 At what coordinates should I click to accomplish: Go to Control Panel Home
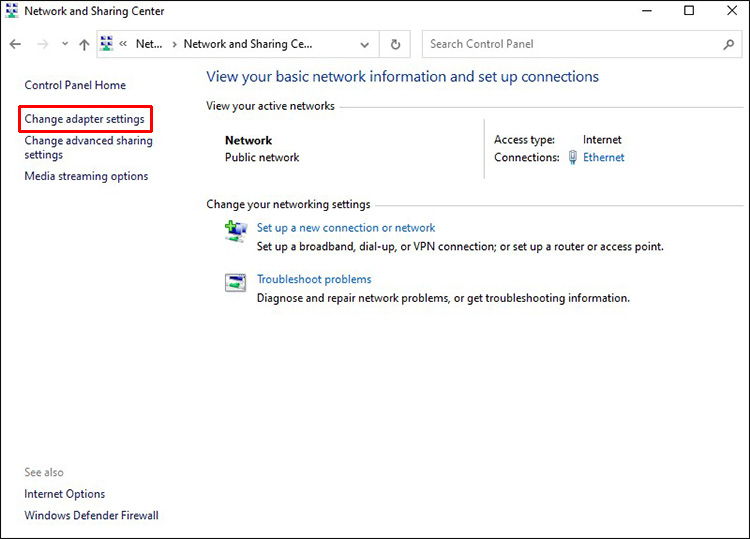pyautogui.click(x=75, y=85)
